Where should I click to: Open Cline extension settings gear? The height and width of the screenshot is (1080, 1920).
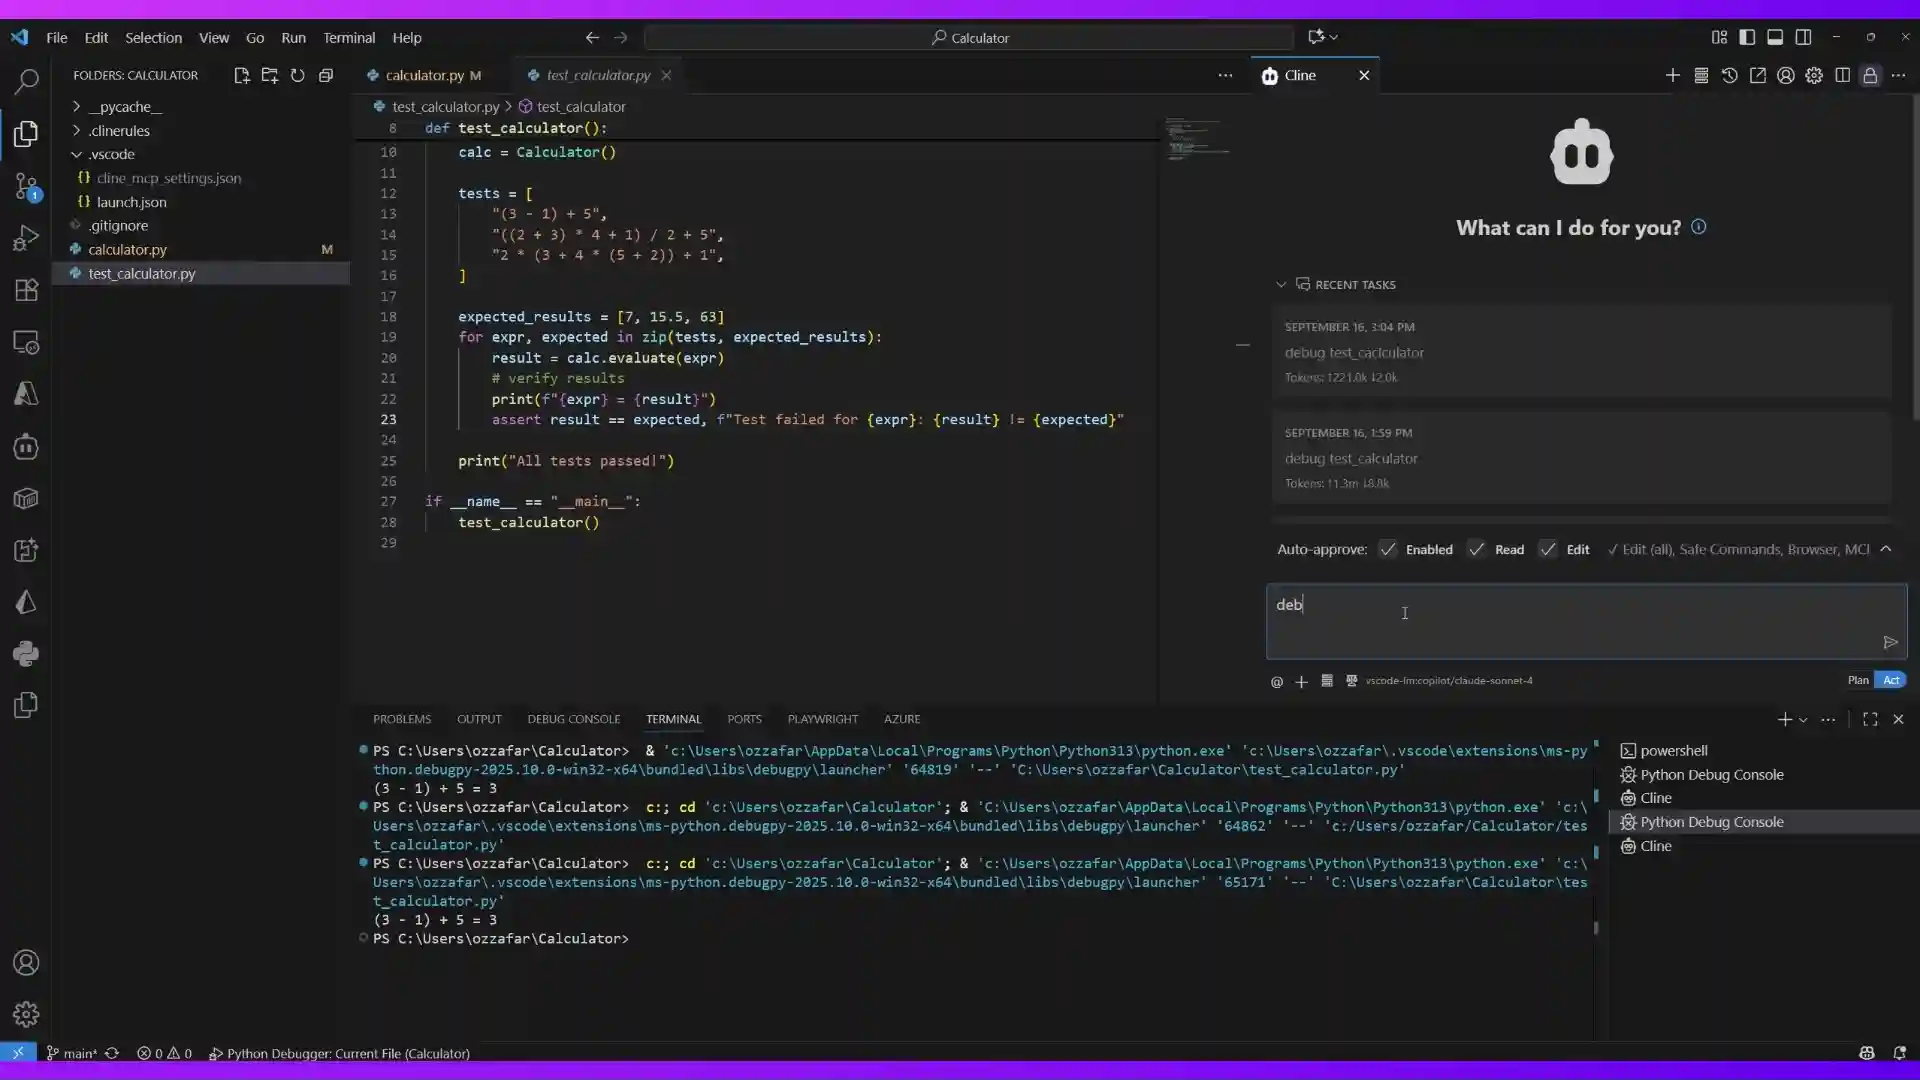pyautogui.click(x=1816, y=75)
